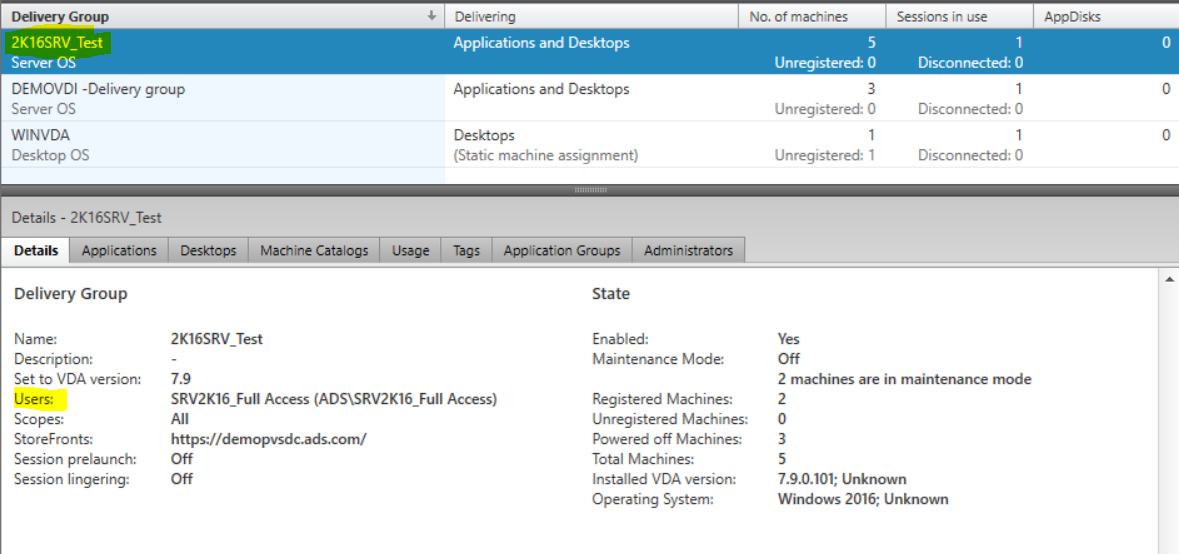Select the DEMOVDI -Delivery group row
This screenshot has height=554, width=1179.
tap(590, 98)
